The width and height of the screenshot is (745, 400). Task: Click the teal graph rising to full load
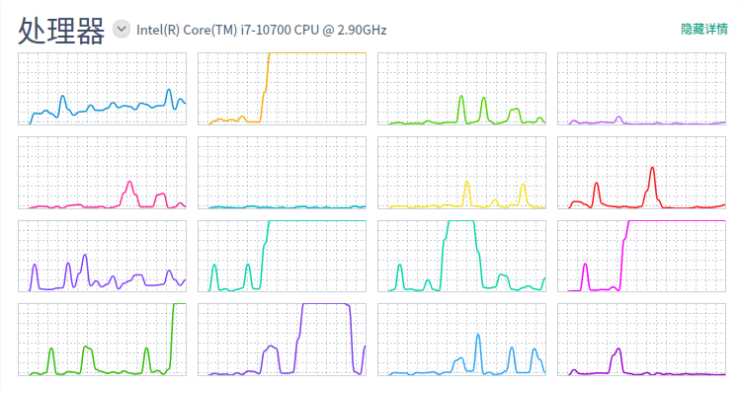coord(282,256)
